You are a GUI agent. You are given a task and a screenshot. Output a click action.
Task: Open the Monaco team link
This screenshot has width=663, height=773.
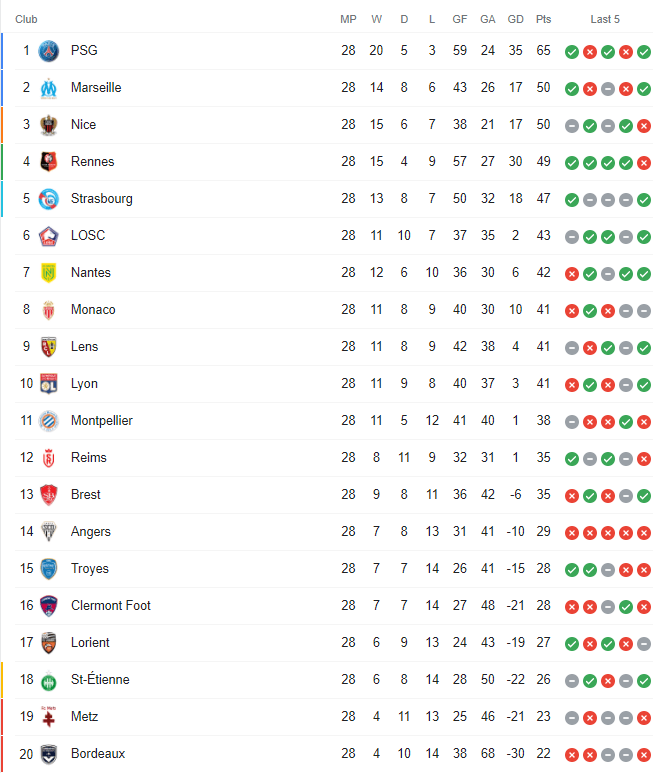(x=93, y=310)
